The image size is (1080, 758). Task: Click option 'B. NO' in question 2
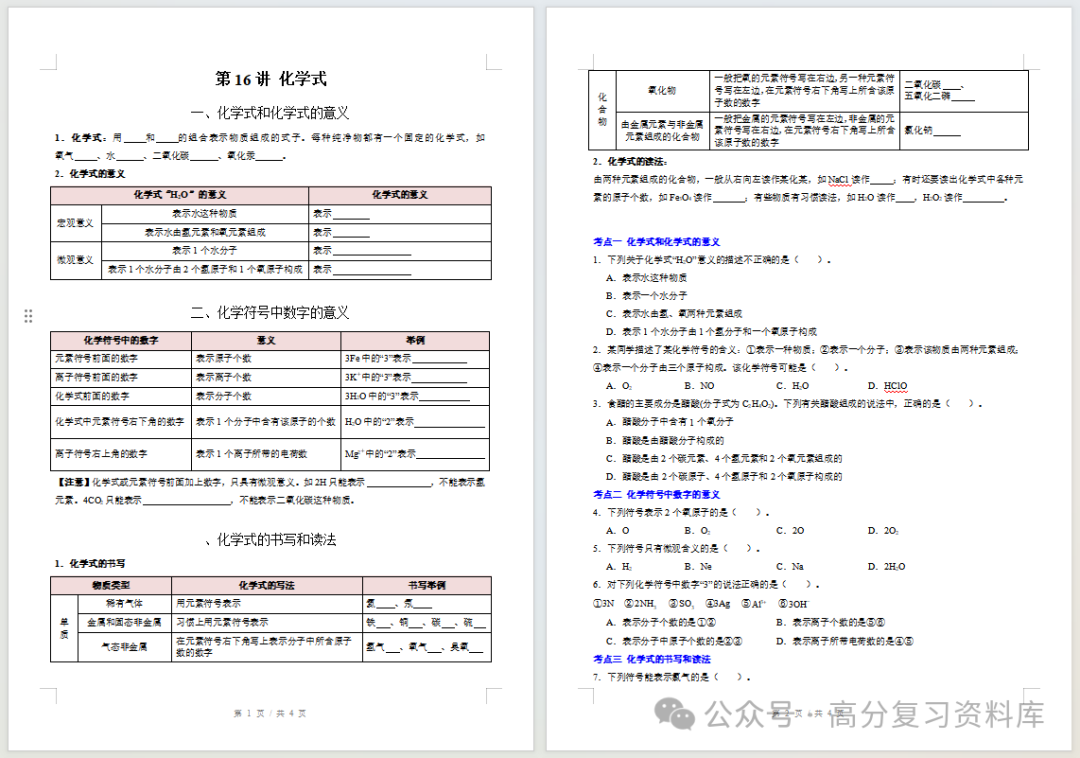(x=699, y=386)
